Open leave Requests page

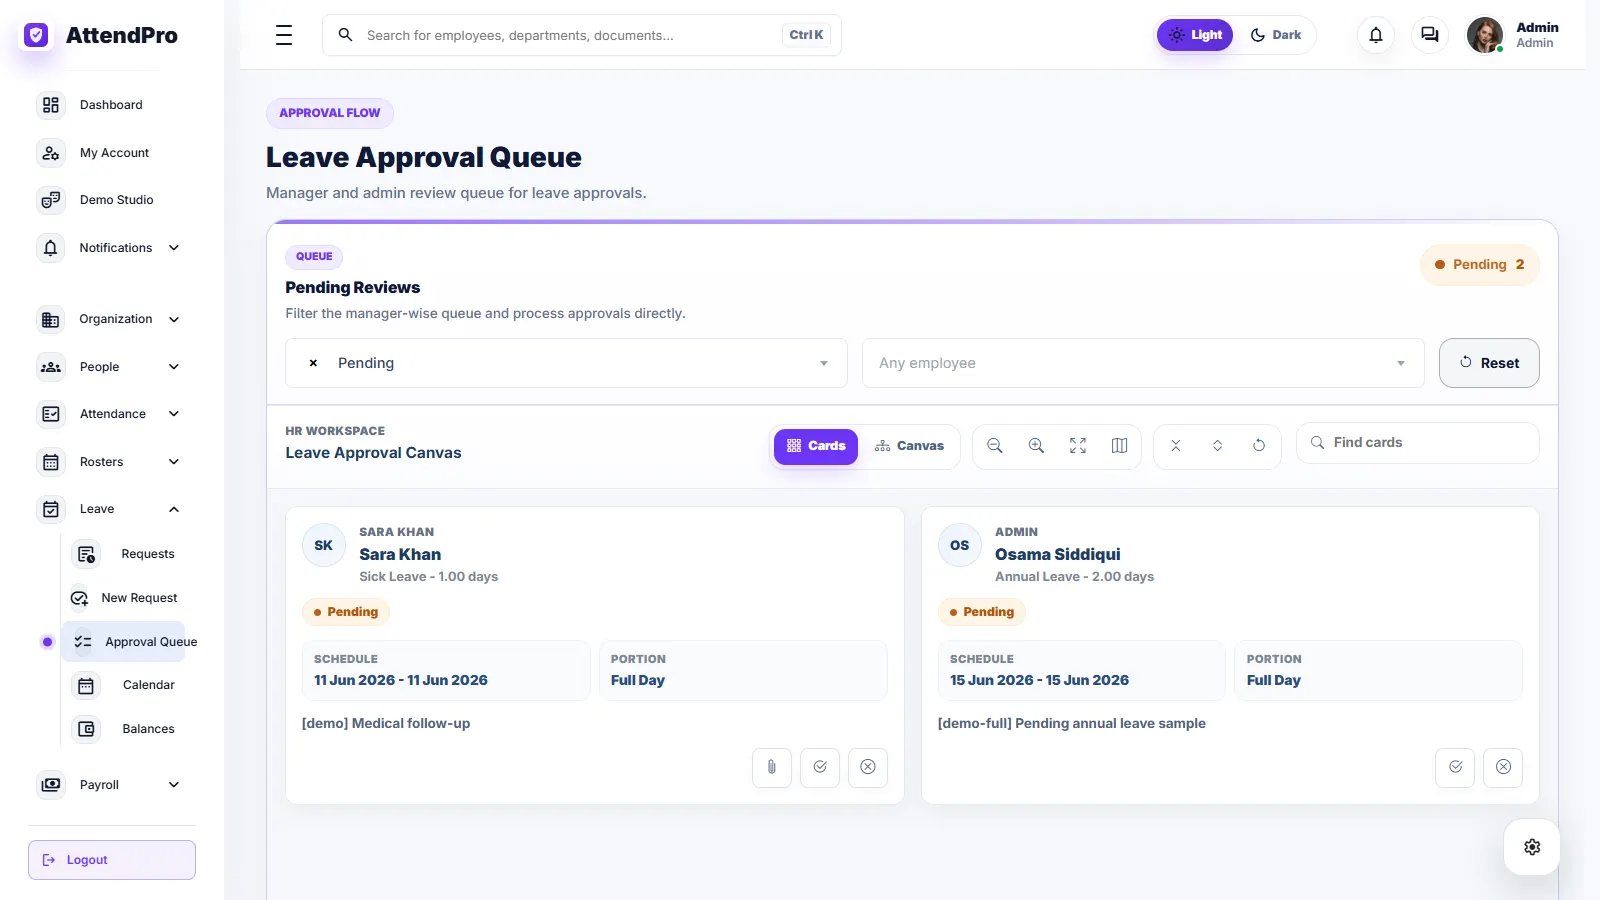[148, 554]
